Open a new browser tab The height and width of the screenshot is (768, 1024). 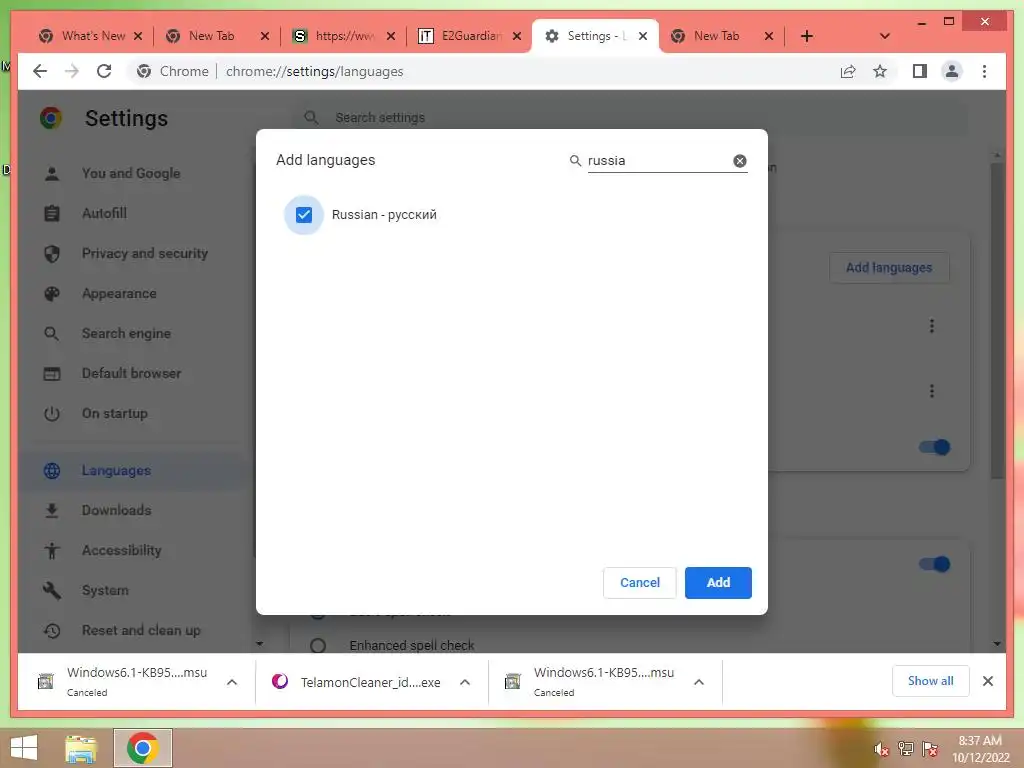(x=807, y=36)
